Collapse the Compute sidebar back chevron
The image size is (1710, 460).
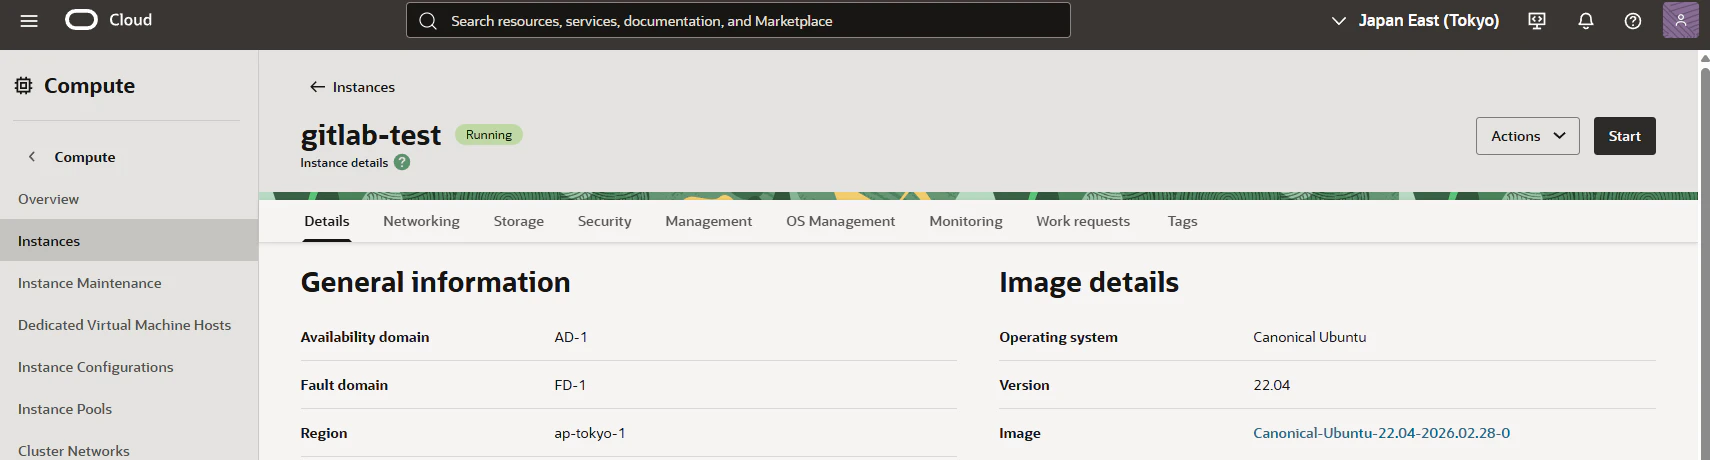pos(32,157)
